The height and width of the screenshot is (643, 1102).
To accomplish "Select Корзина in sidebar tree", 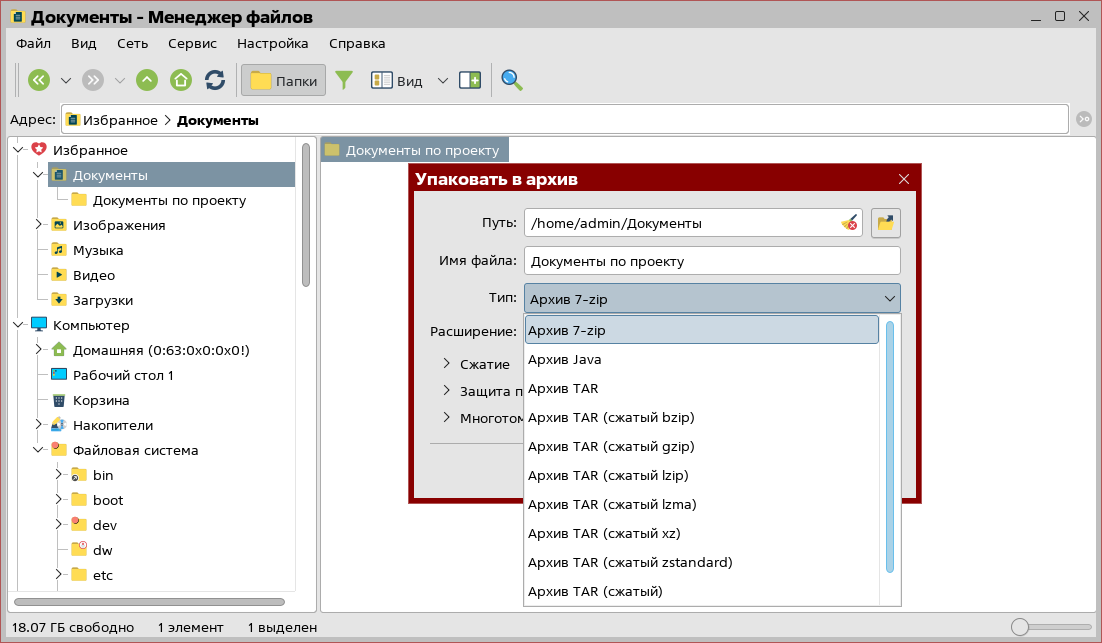I will click(x=101, y=401).
